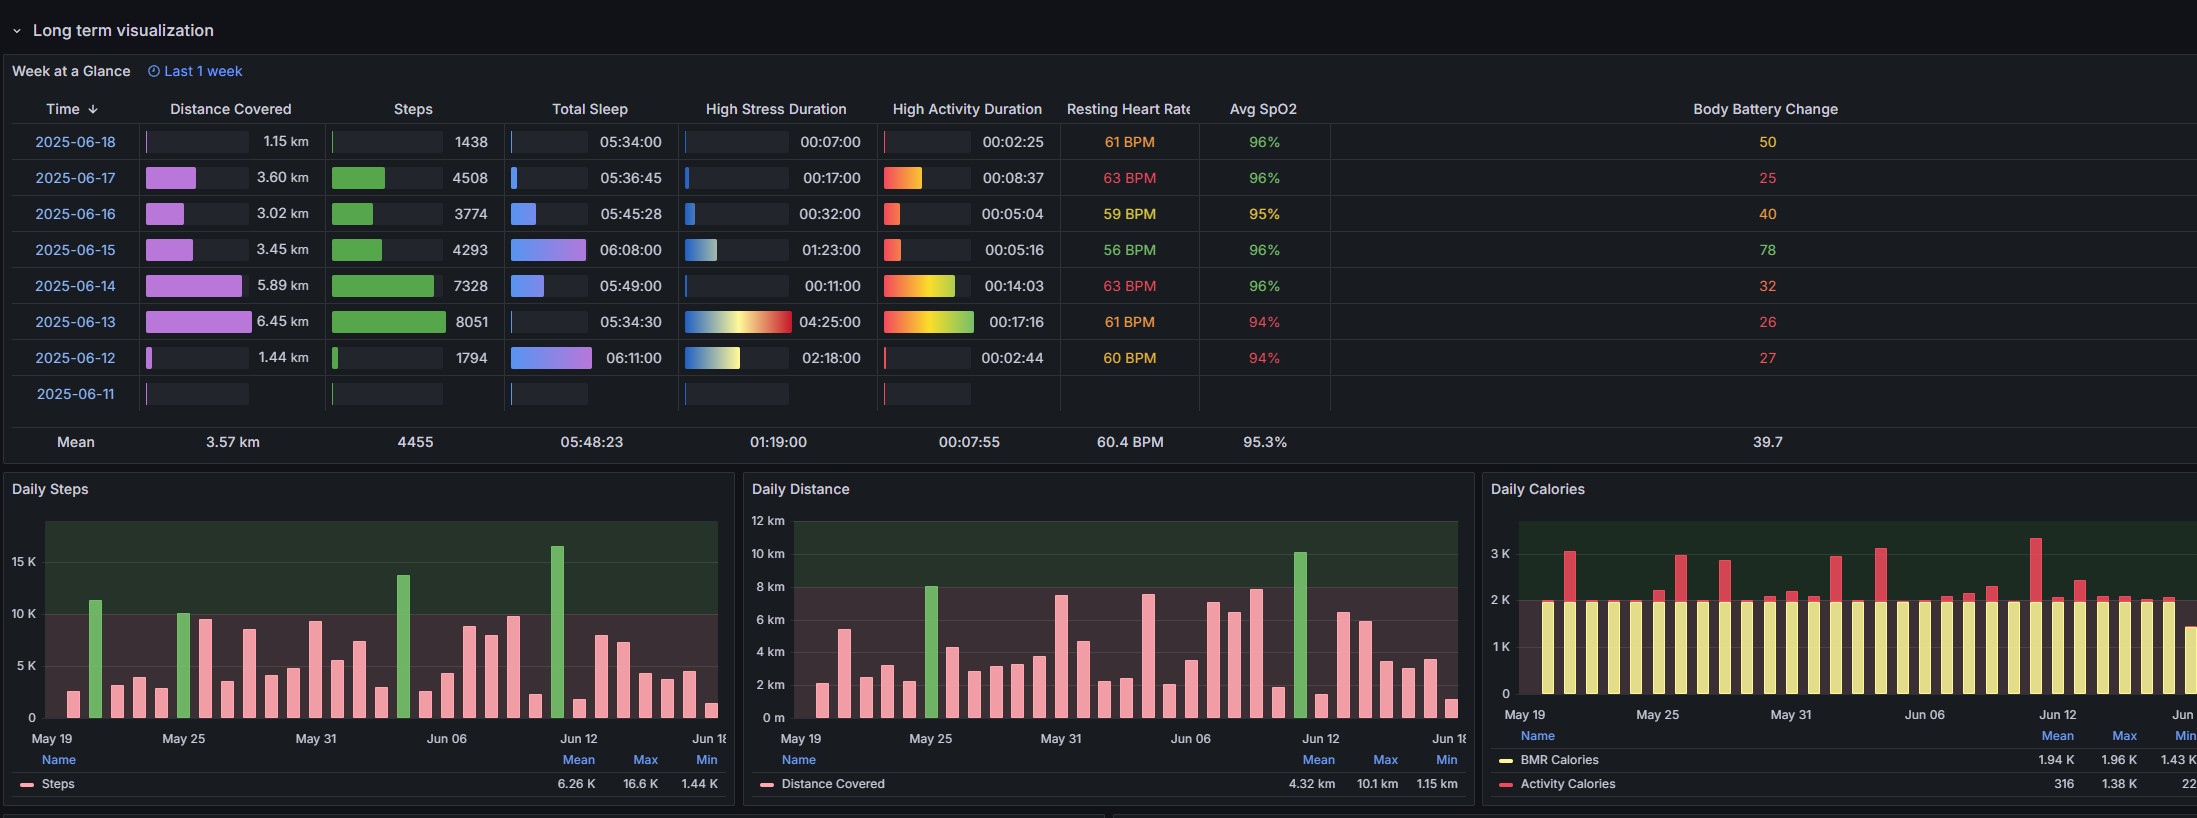Sort by Total Sleep column header
The height and width of the screenshot is (818, 2197).
point(590,109)
